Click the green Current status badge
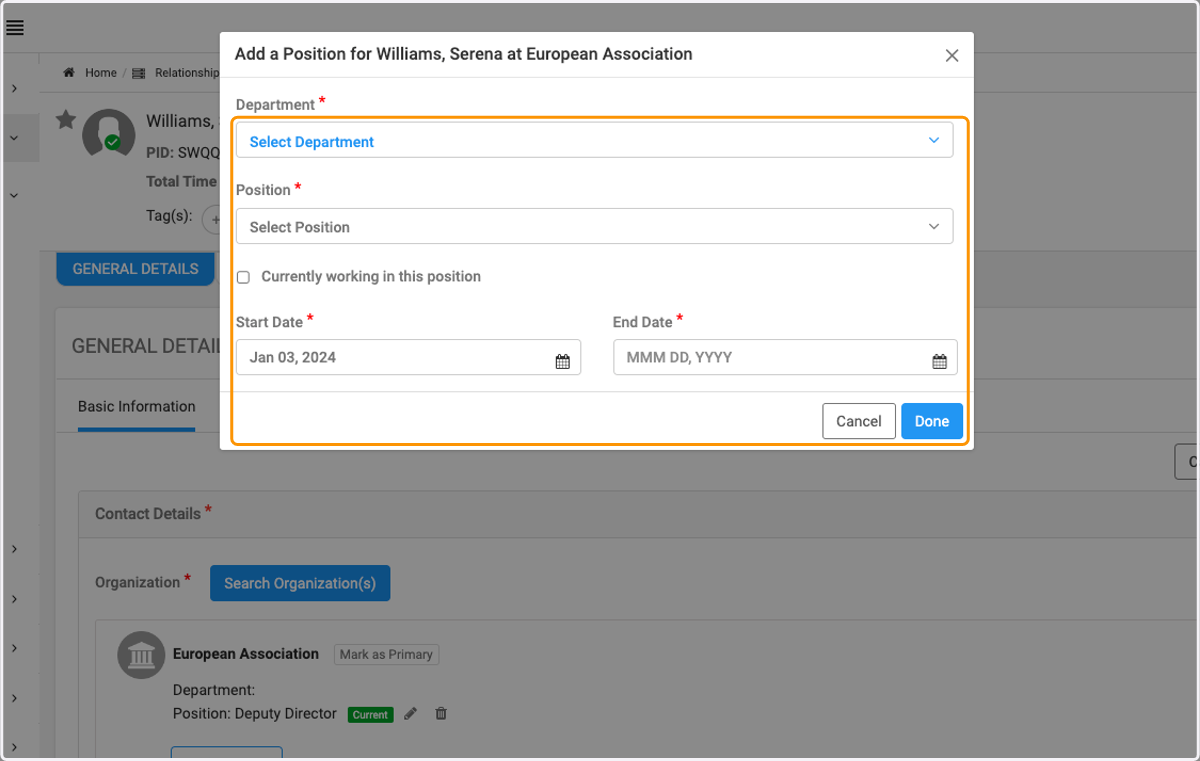The width and height of the screenshot is (1200, 761). click(x=371, y=715)
